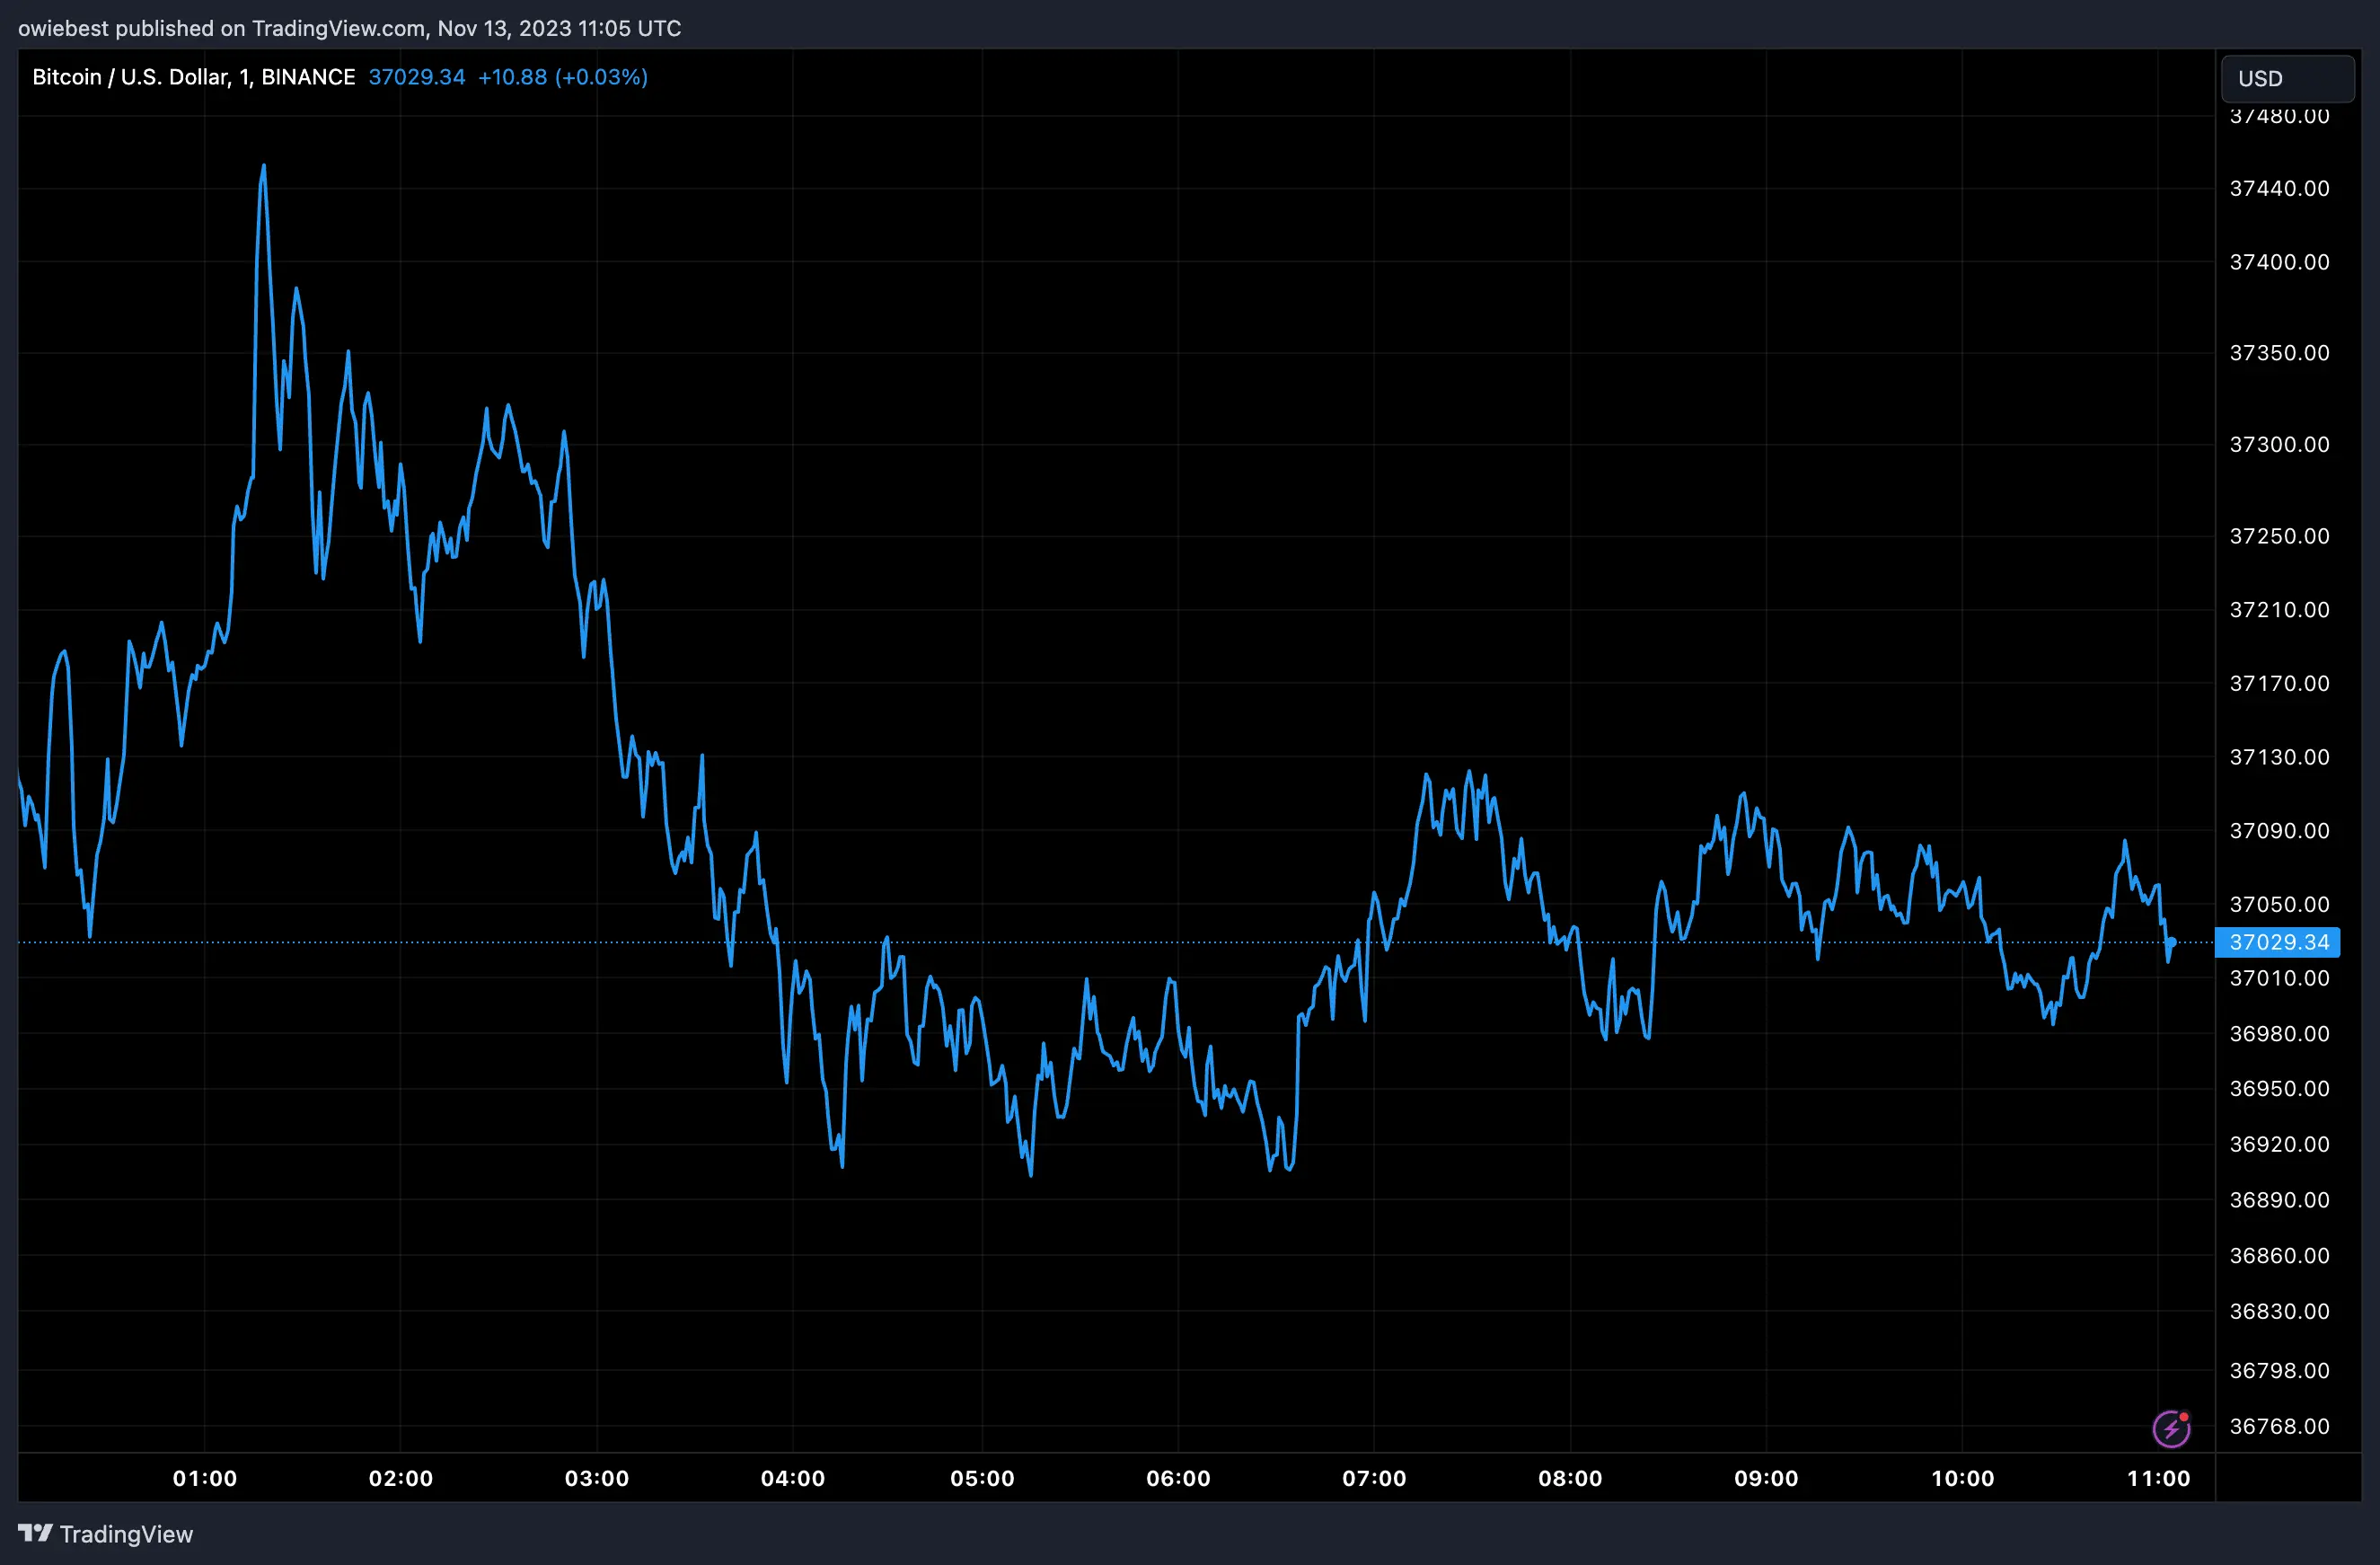This screenshot has height=1565, width=2380.
Task: Click the BINANCE exchange label in the header
Action: tap(310, 77)
